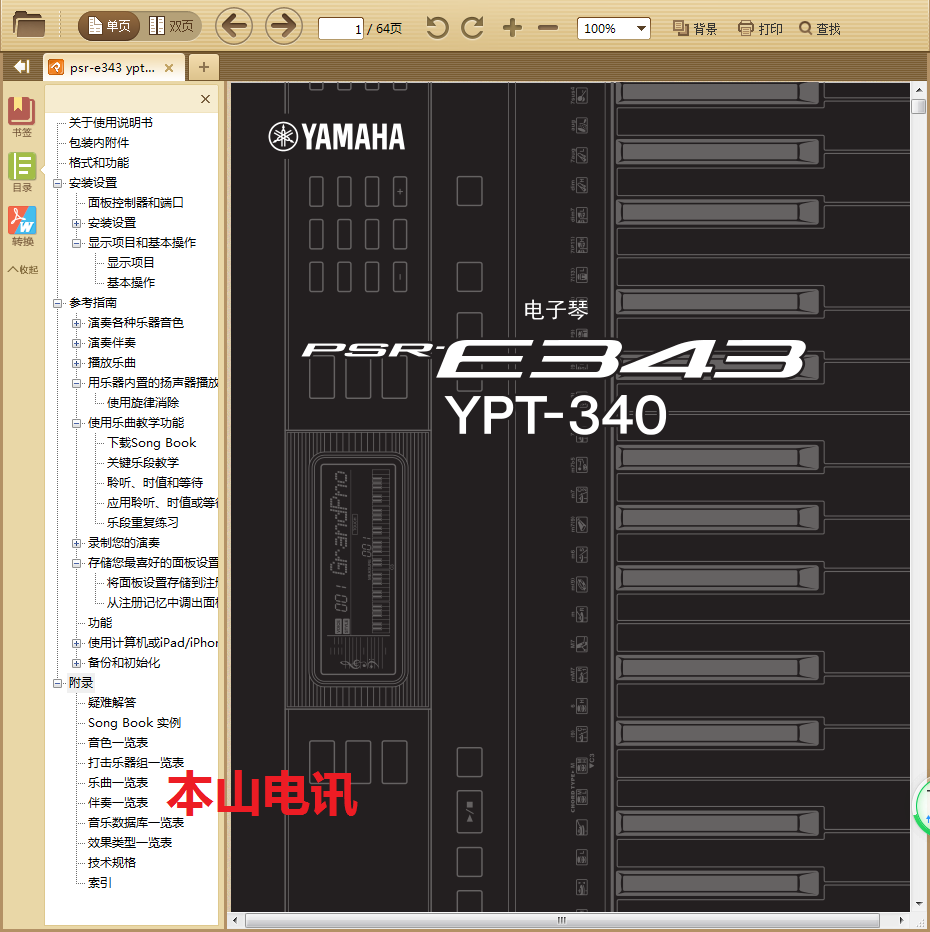
Task: Switch to single page view (单页)
Action: [109, 26]
